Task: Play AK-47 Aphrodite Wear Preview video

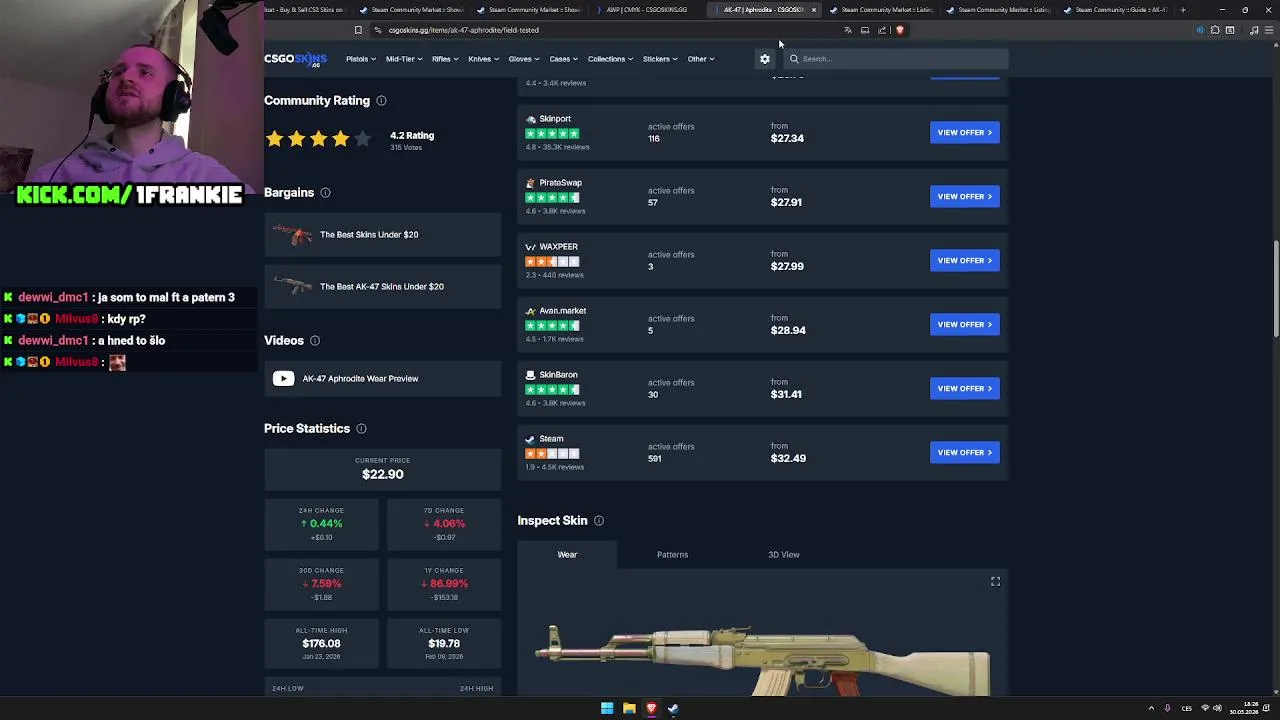Action: (x=382, y=379)
